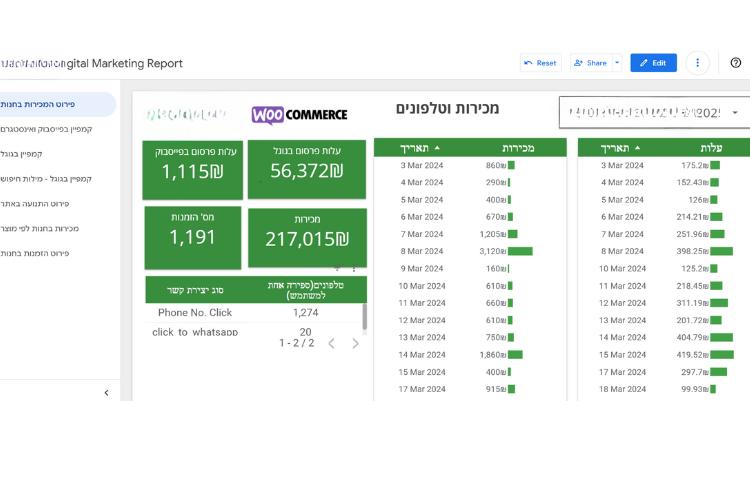Open the third sidebar page
Viewport: 750px width, 500px height.
click(22, 154)
